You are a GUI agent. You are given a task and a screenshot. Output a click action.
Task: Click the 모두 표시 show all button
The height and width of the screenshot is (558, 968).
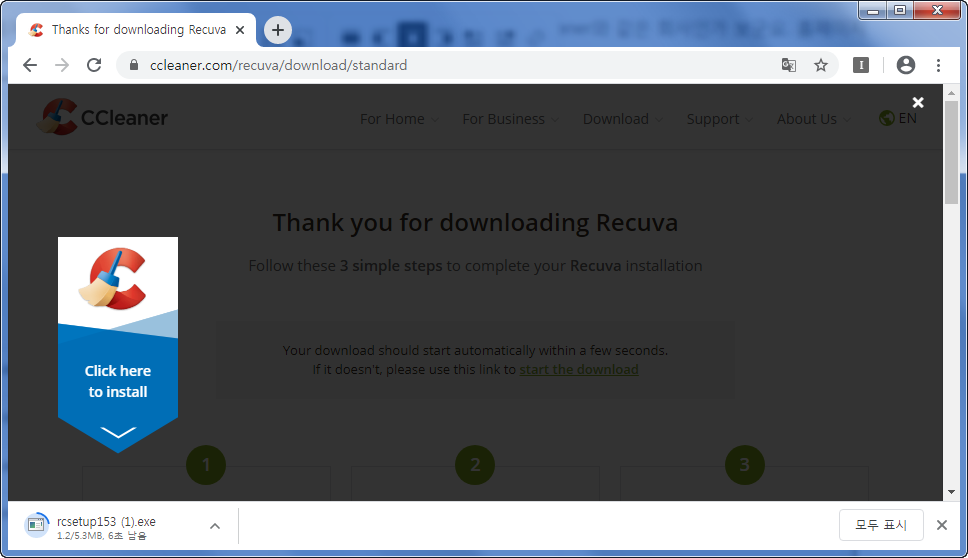click(x=881, y=525)
